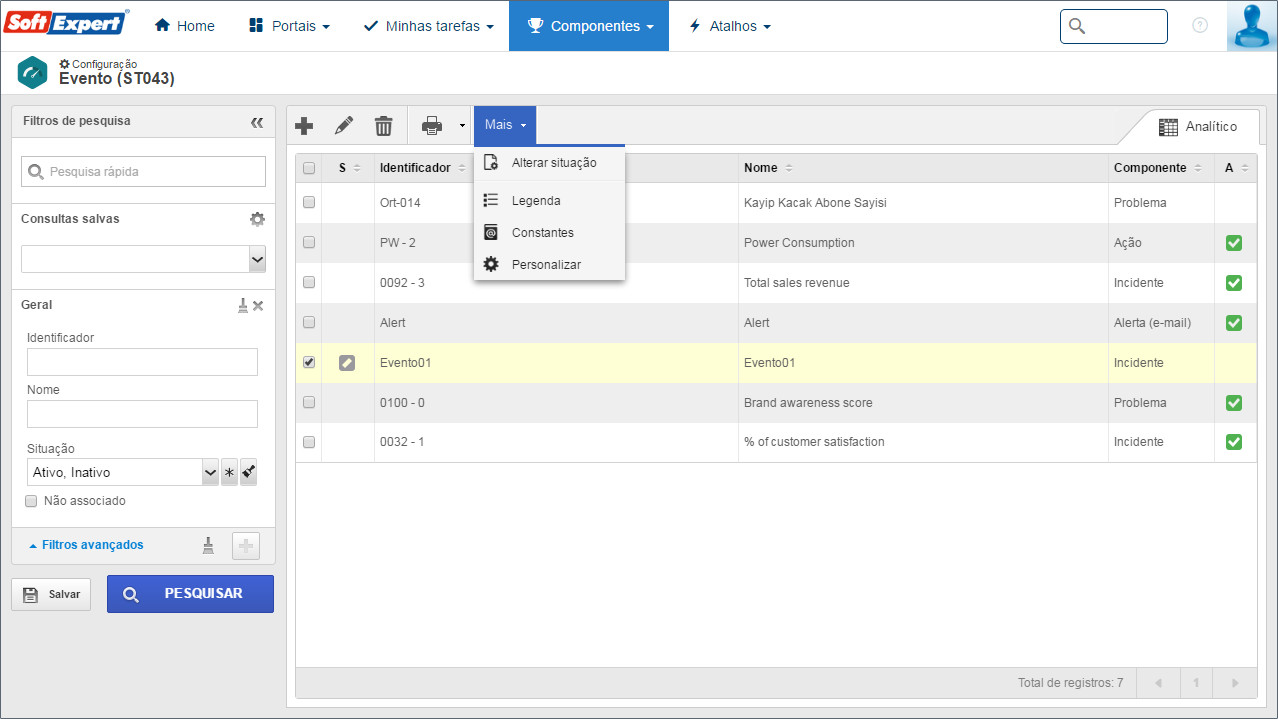Image resolution: width=1278 pixels, height=719 pixels.
Task: Click the Salvar button
Action: 51,594
